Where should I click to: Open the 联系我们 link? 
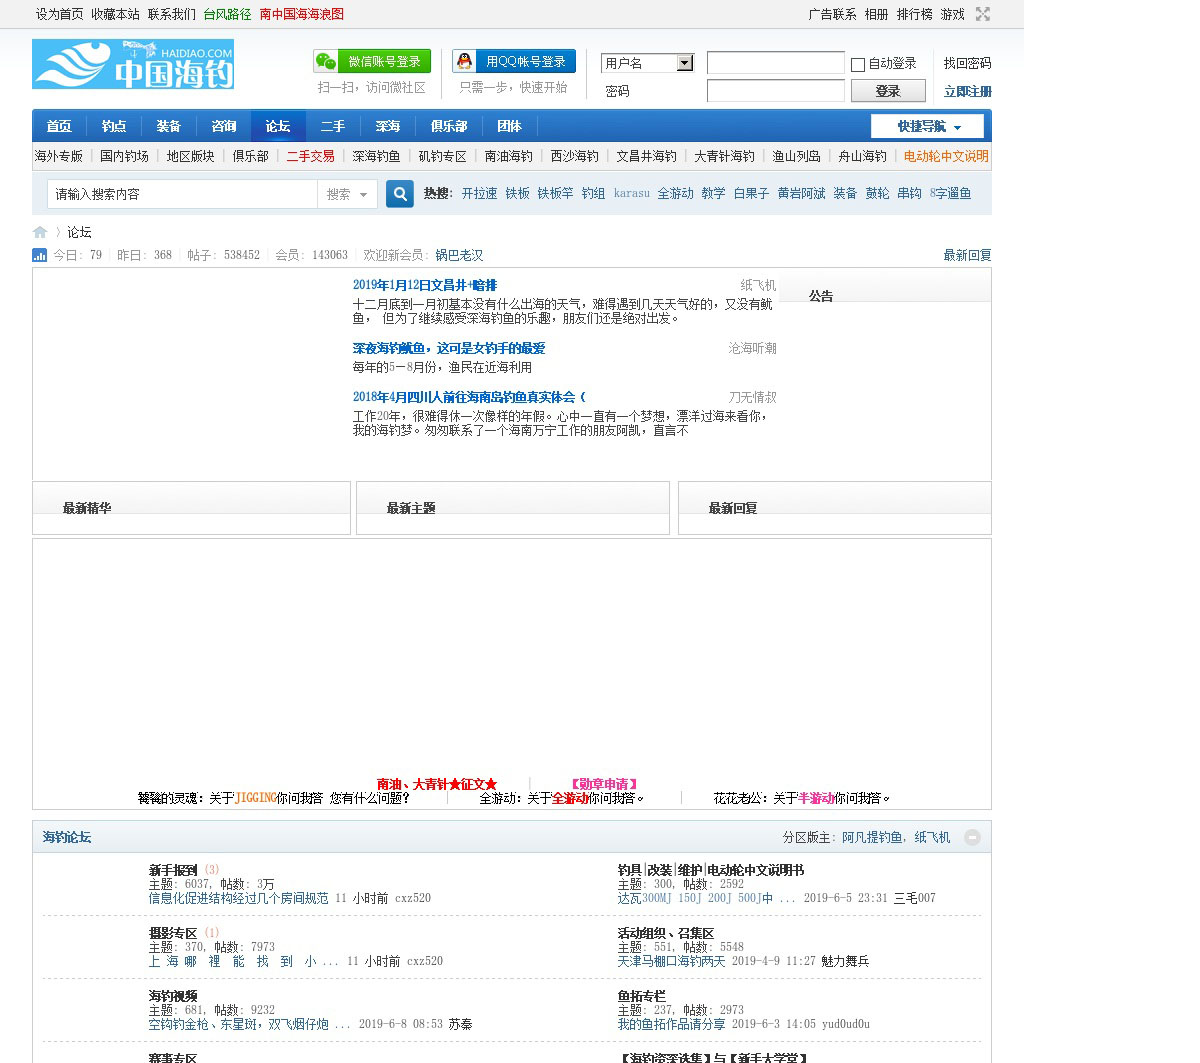[x=172, y=14]
